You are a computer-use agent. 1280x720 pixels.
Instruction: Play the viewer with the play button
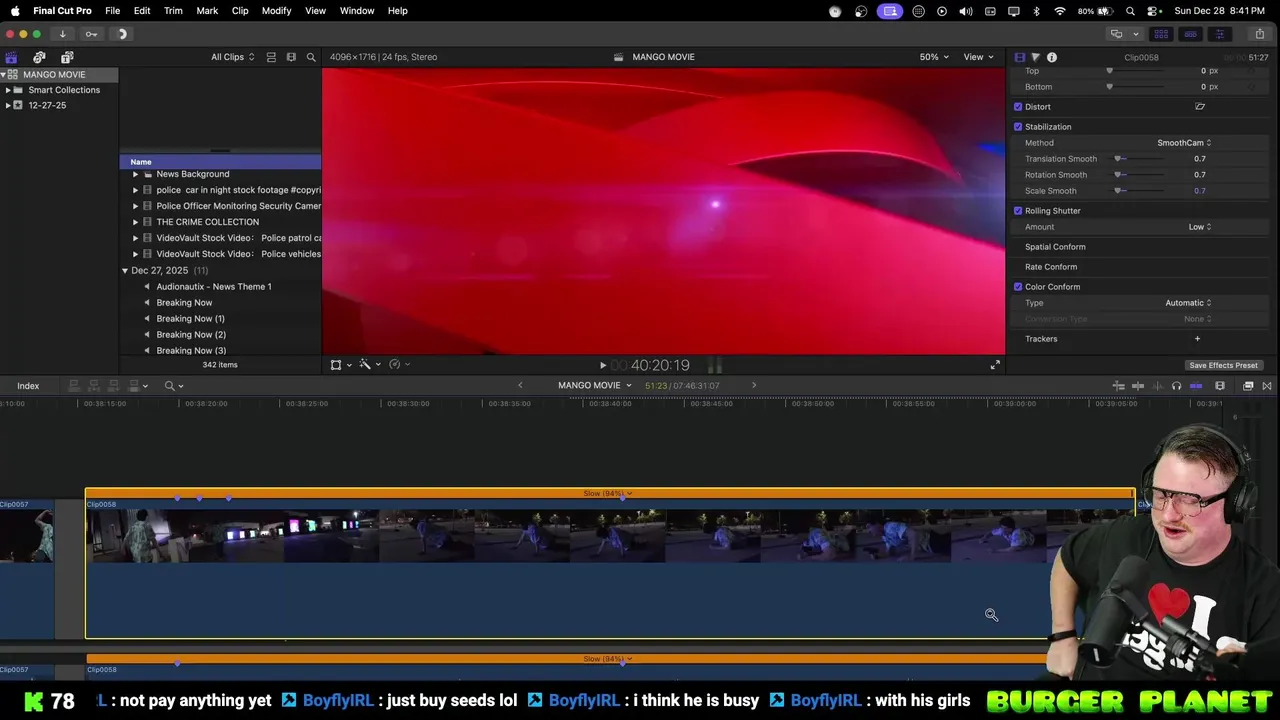click(x=602, y=365)
